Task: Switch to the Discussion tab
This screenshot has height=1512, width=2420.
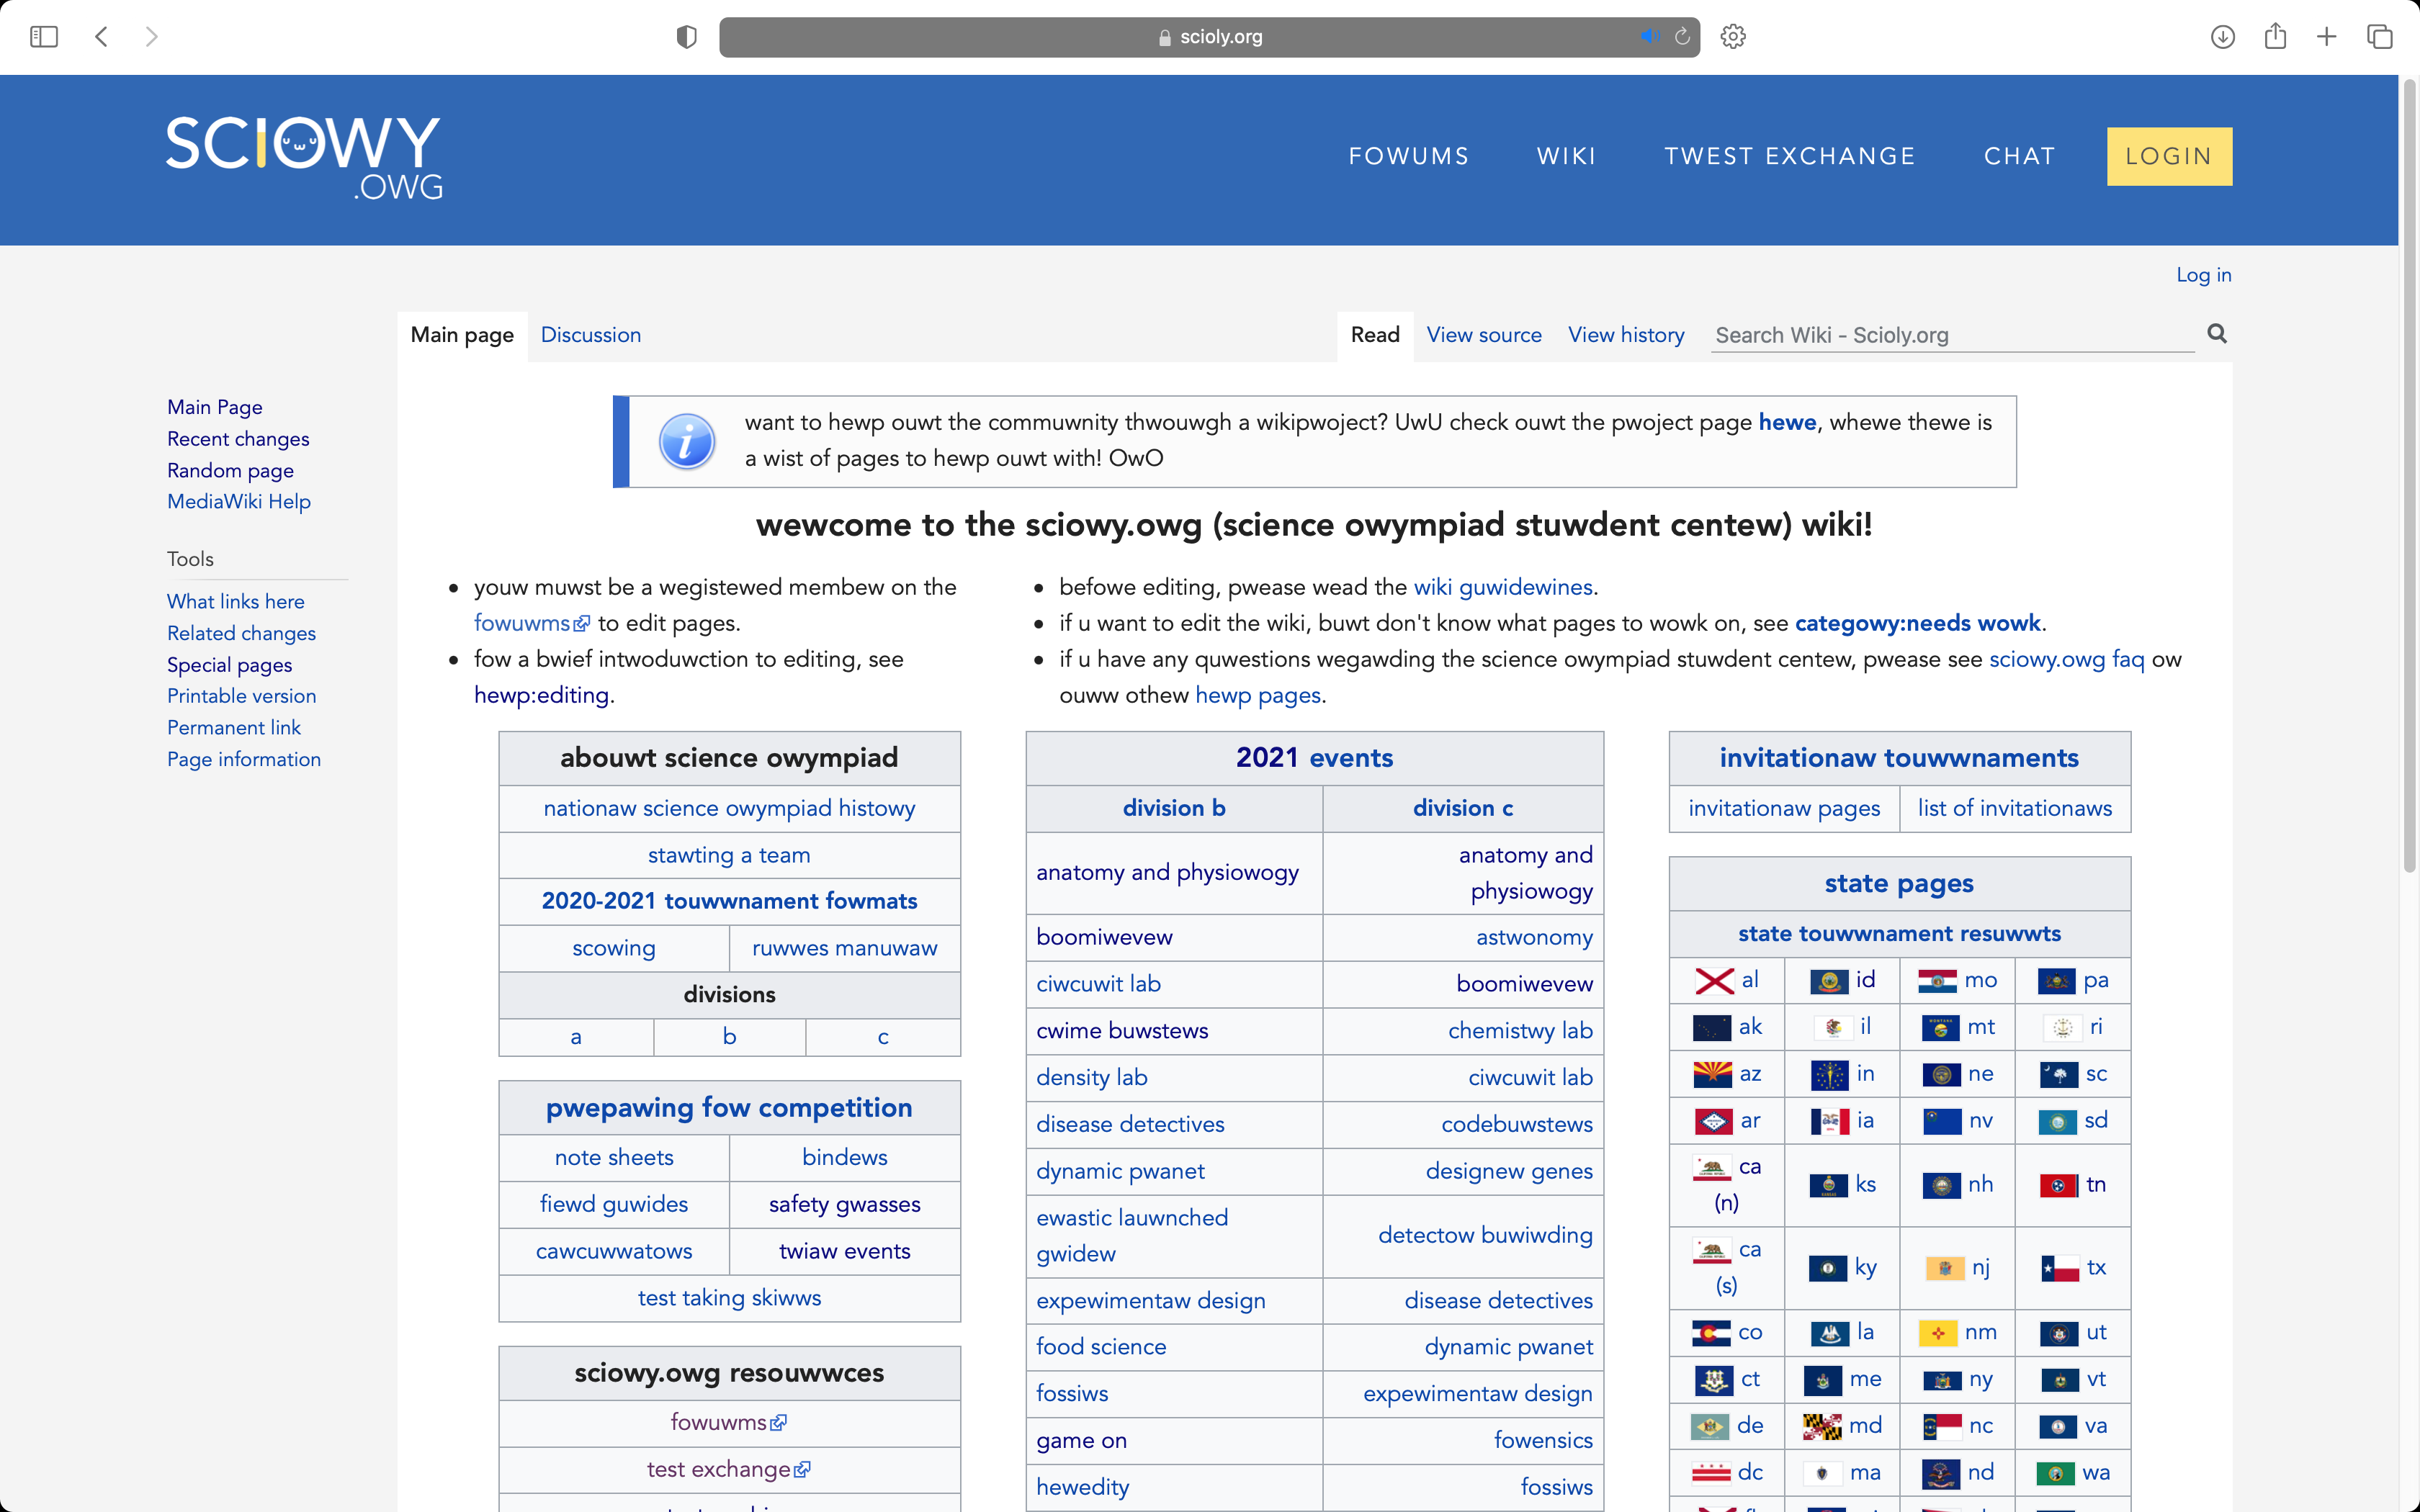Action: tap(590, 335)
